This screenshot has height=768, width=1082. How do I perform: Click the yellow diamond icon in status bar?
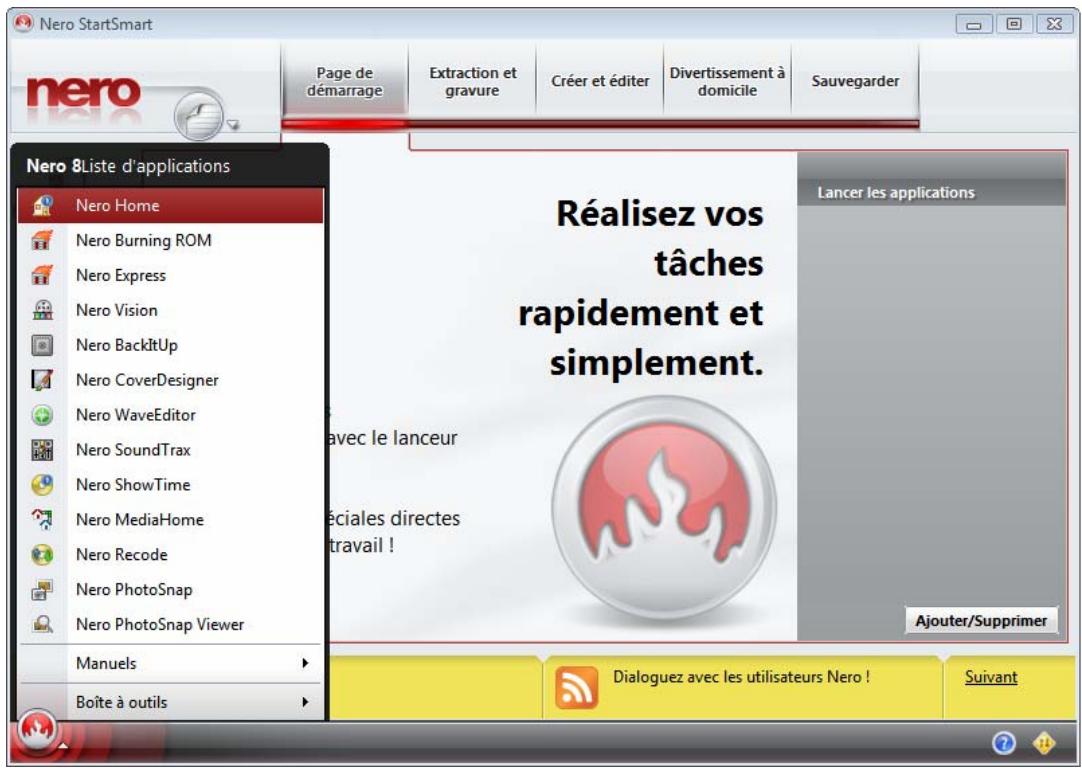click(x=1043, y=742)
